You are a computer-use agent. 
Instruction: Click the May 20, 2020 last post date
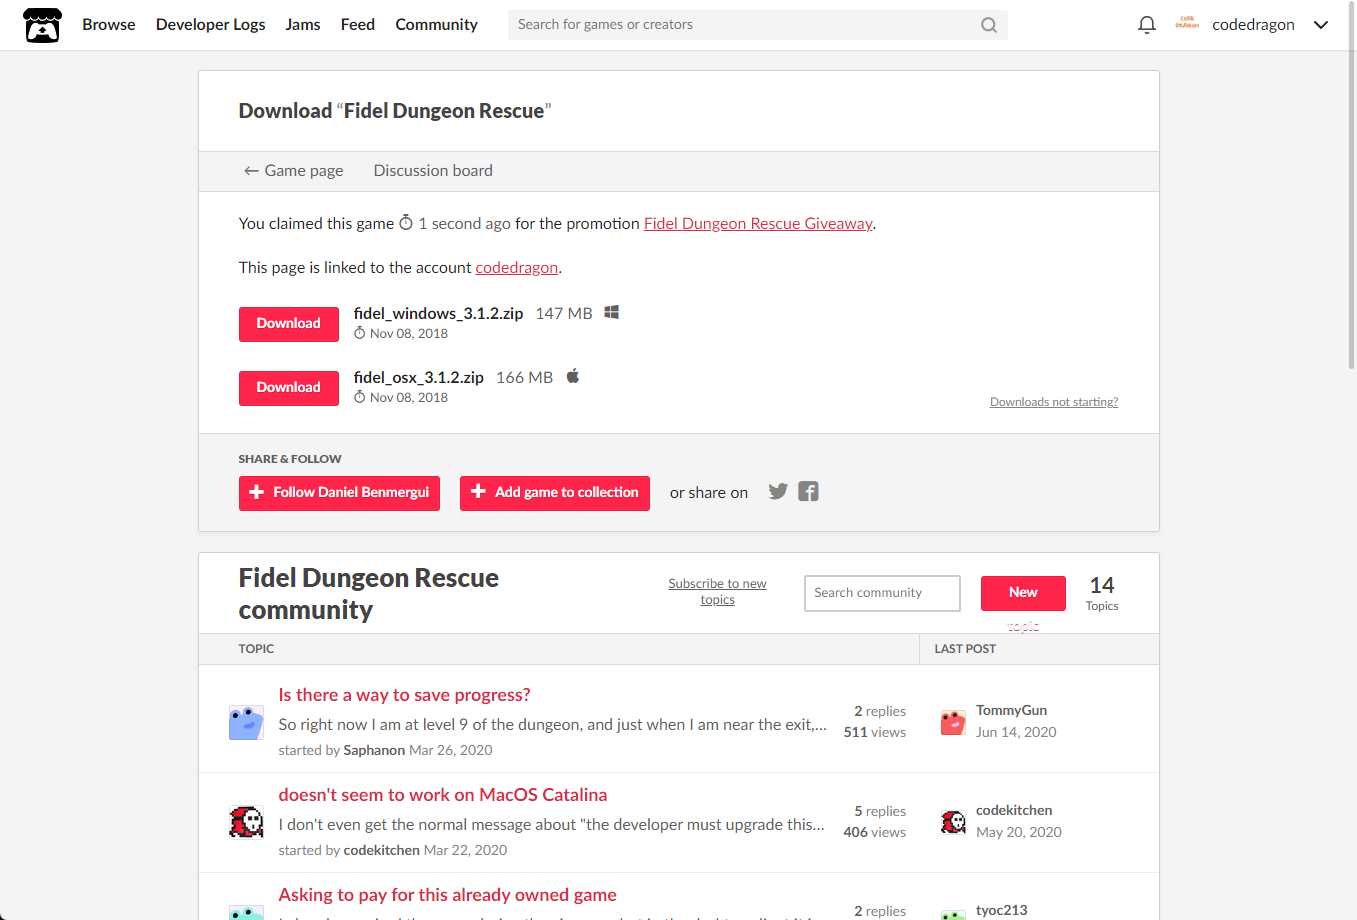(x=1019, y=832)
